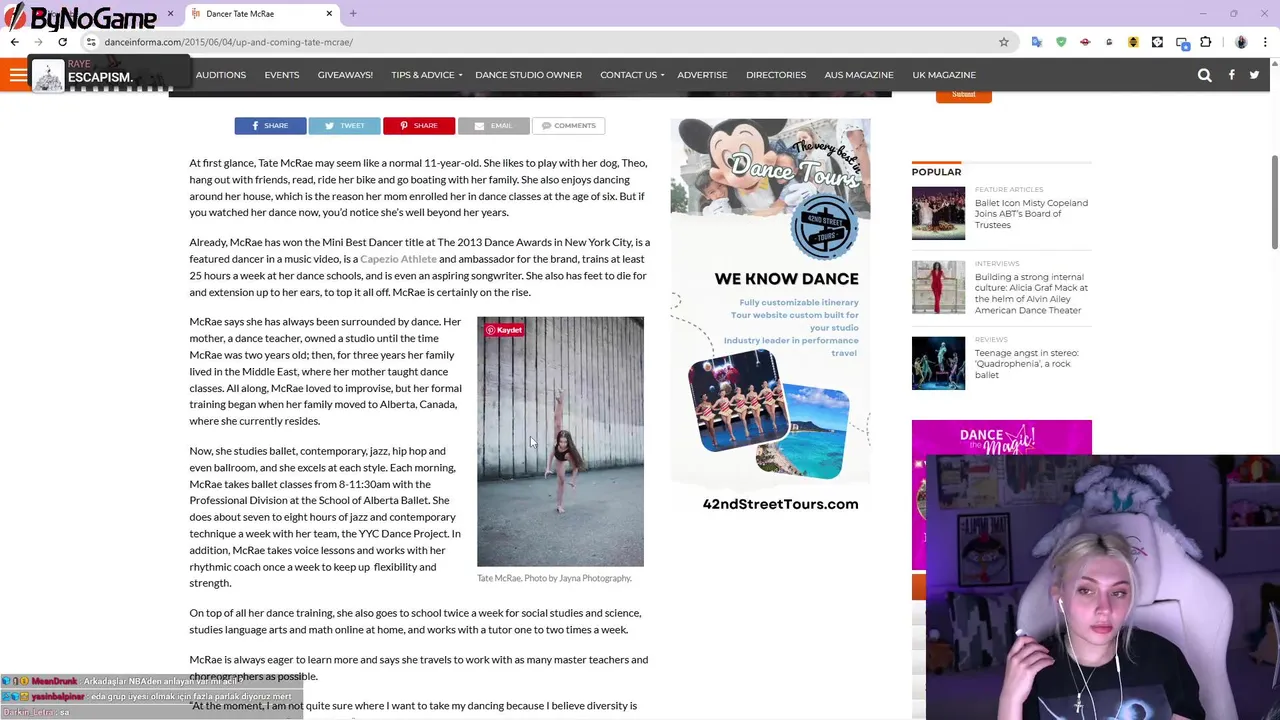Viewport: 1280px width, 720px height.
Task: Open red hat extension icon
Action: [1085, 42]
